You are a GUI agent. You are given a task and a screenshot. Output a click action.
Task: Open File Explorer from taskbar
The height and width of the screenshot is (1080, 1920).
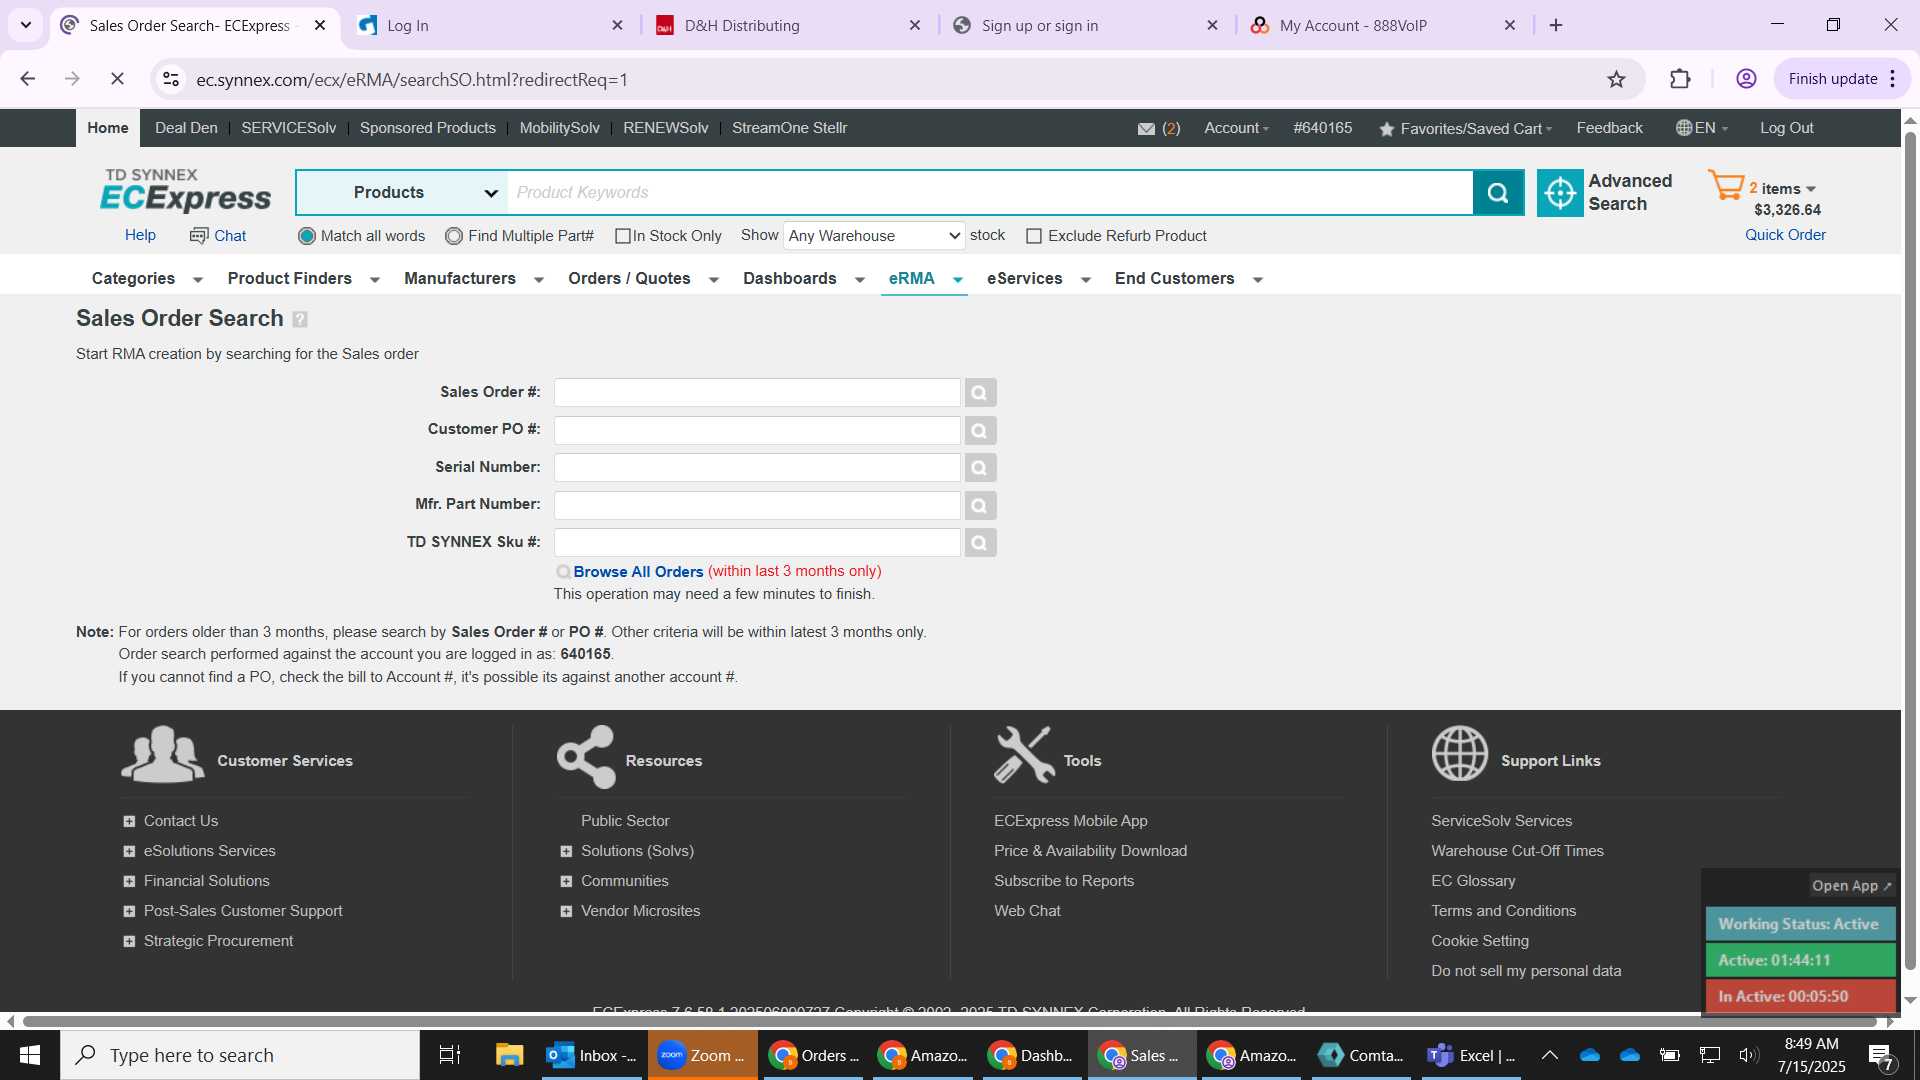pos(509,1055)
